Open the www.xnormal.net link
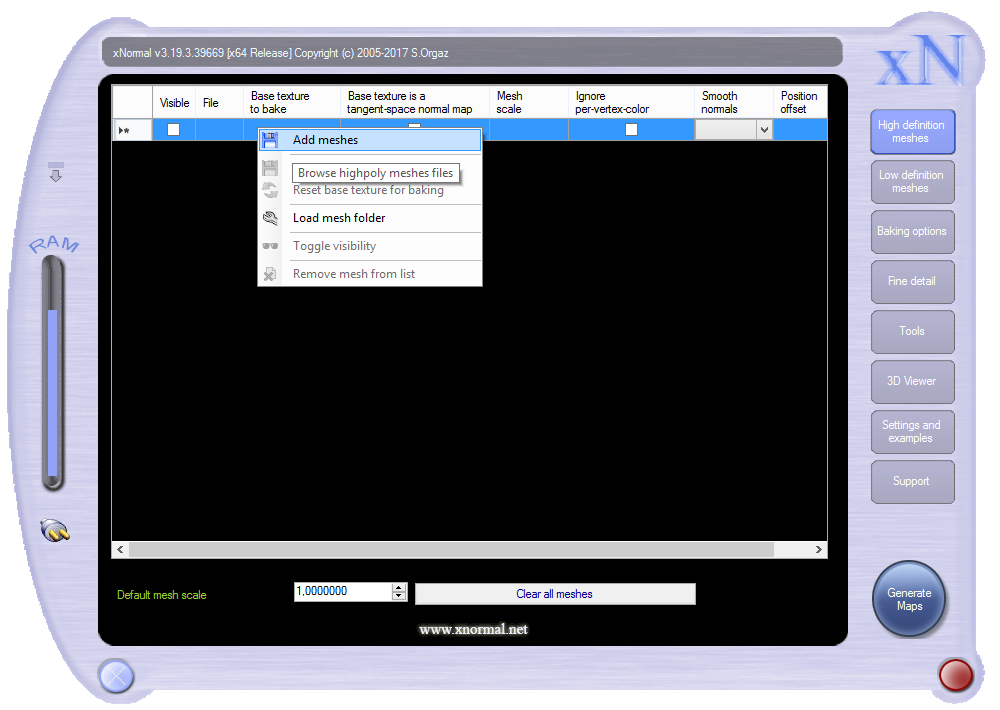Viewport: 1000px width, 710px height. pos(473,629)
